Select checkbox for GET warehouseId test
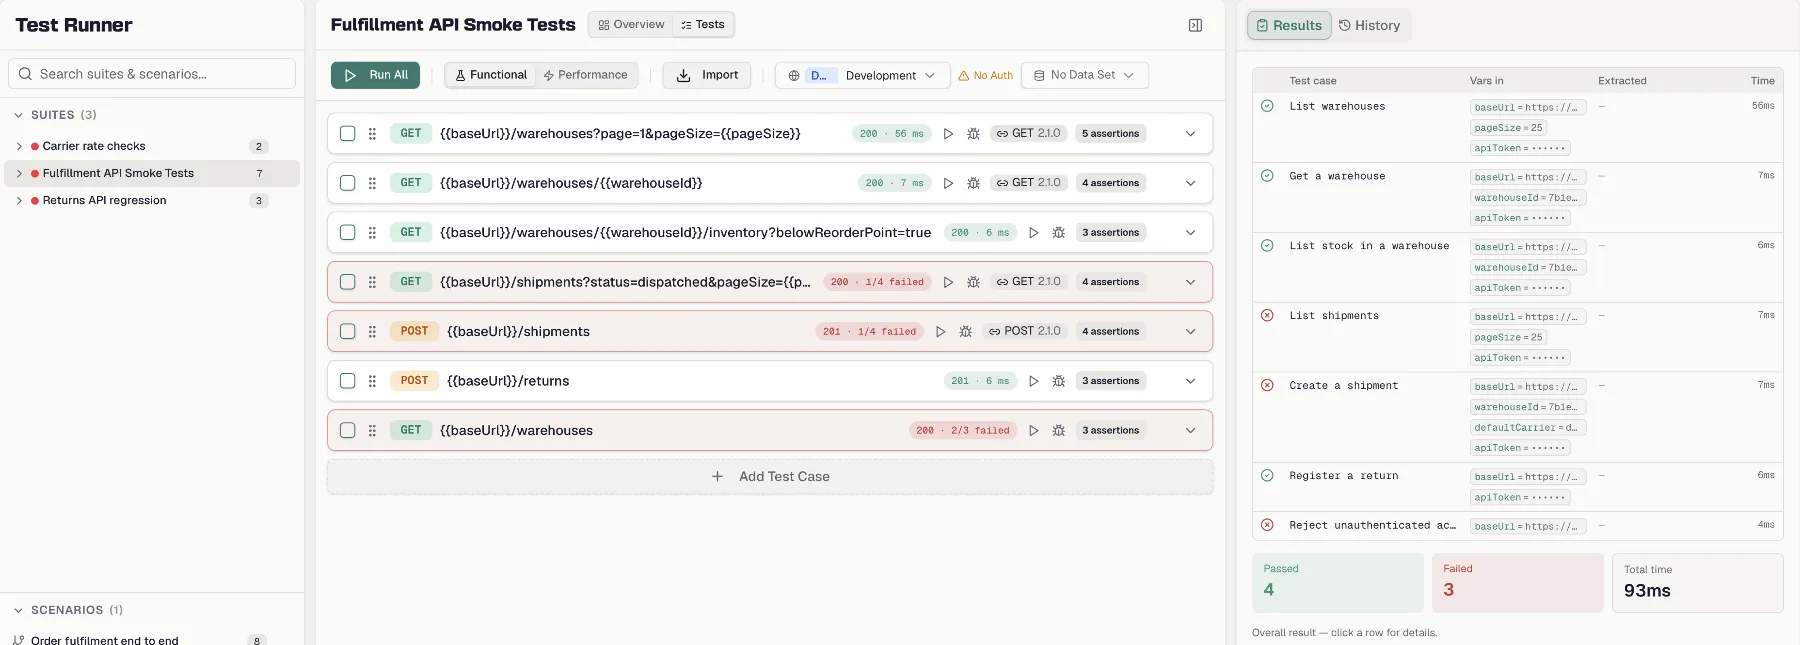The height and width of the screenshot is (645, 1800). (348, 183)
